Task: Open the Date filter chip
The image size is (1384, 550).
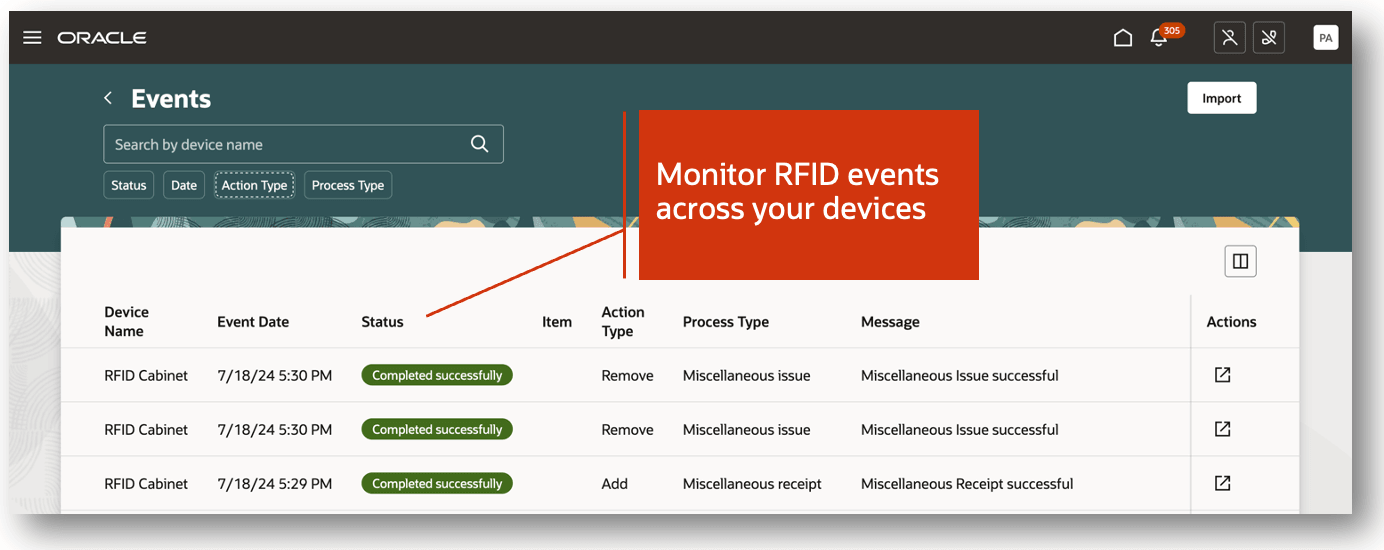Action: coord(184,185)
